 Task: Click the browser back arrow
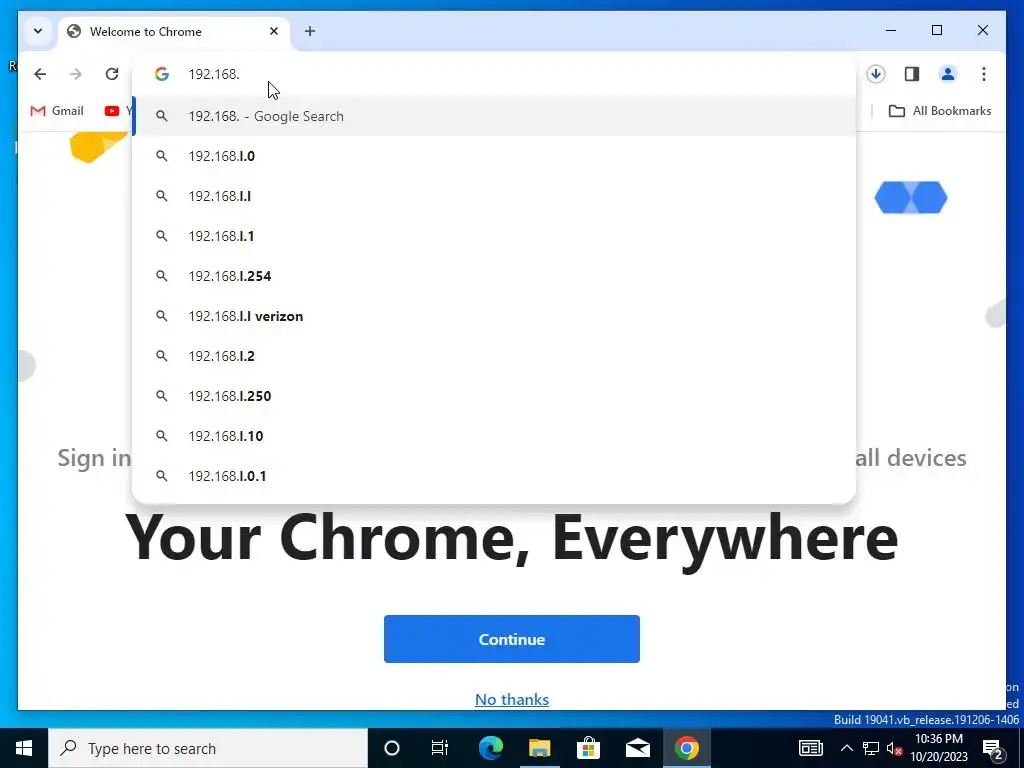(40, 74)
